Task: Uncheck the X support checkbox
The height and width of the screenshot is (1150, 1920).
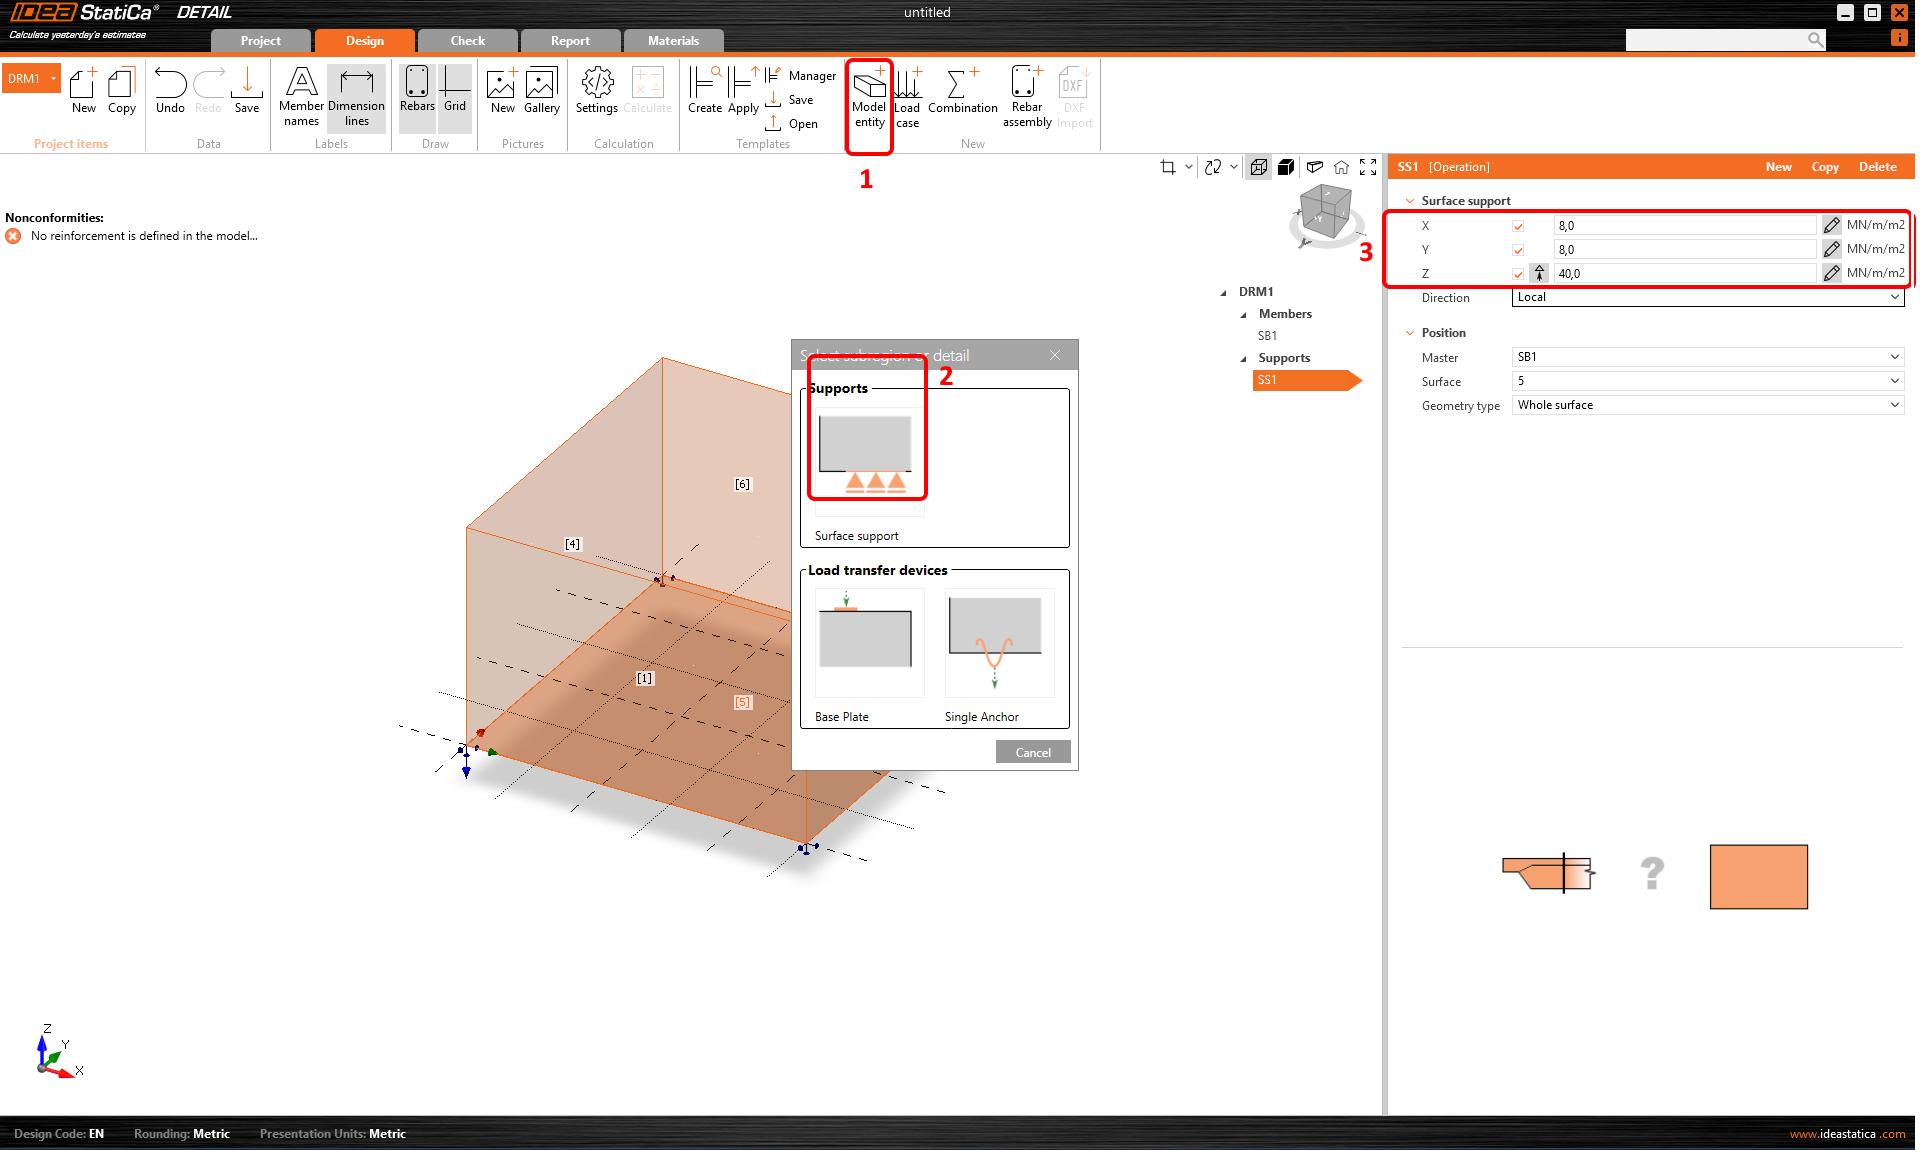Action: 1518,226
